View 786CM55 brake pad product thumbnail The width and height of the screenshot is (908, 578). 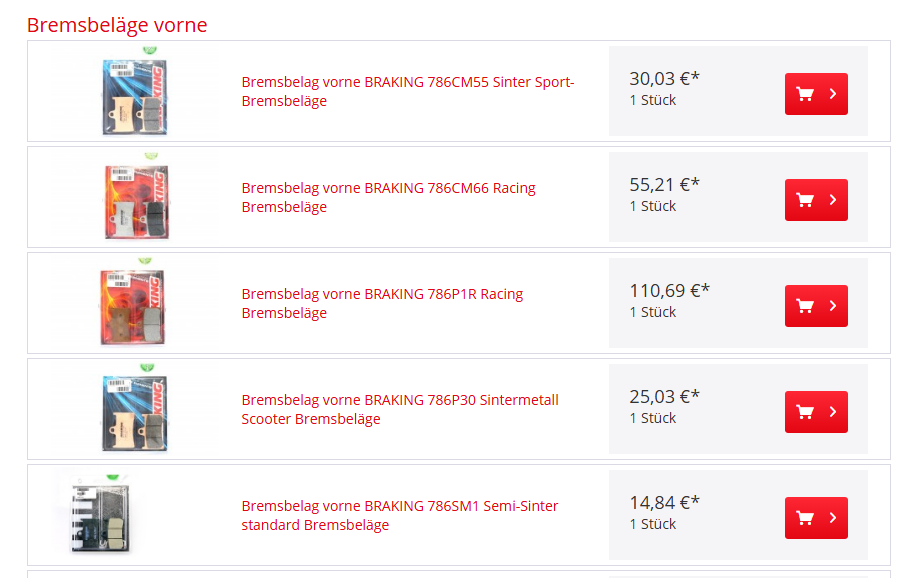tap(134, 96)
